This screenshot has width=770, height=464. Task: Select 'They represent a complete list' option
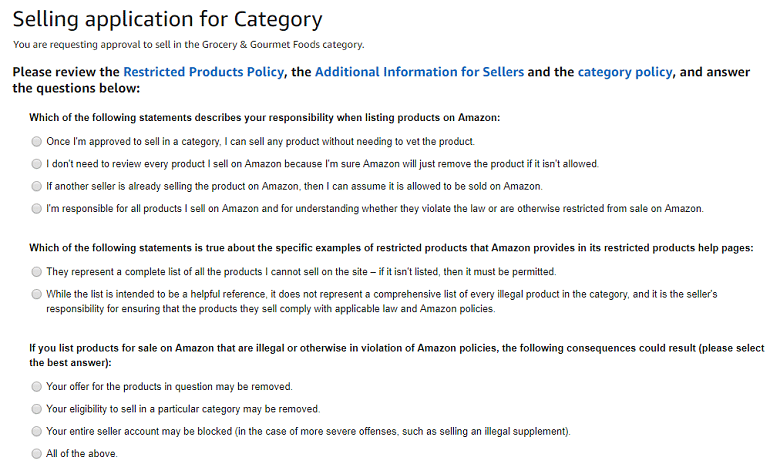(37, 272)
